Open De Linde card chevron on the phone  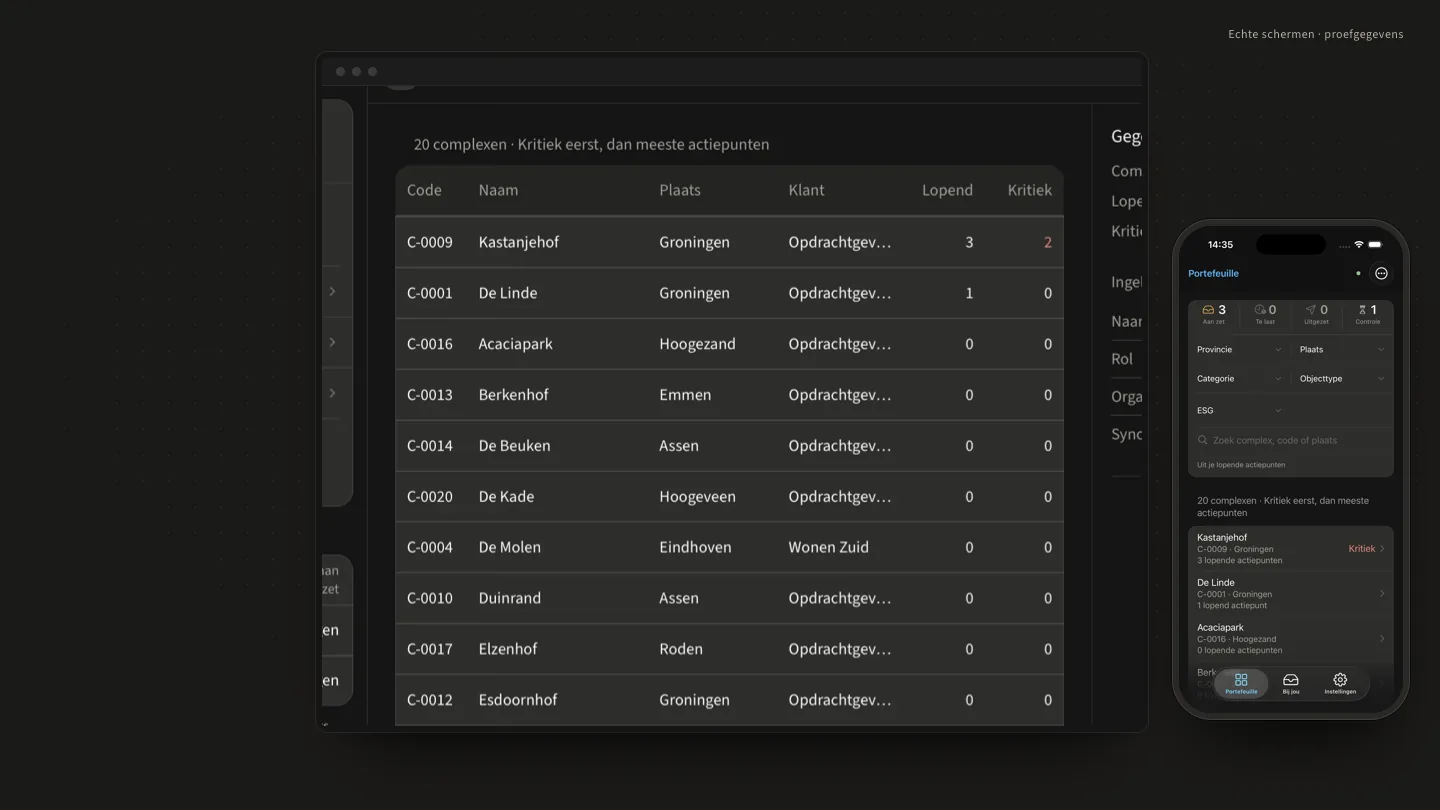tap(1382, 594)
